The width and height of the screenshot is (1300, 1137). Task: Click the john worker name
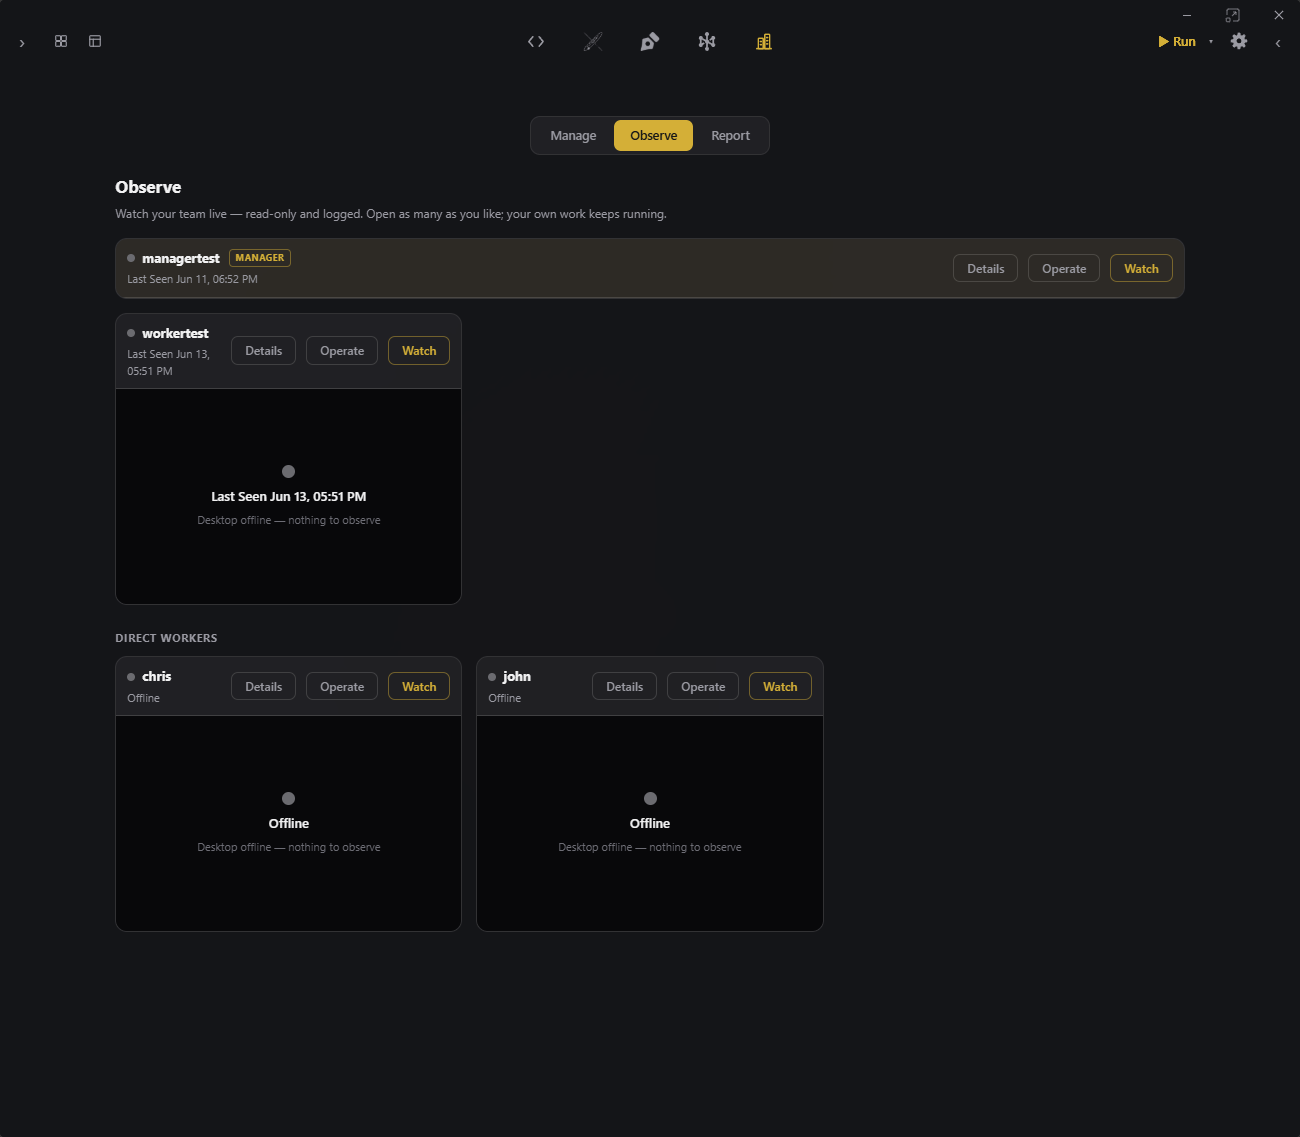click(517, 676)
